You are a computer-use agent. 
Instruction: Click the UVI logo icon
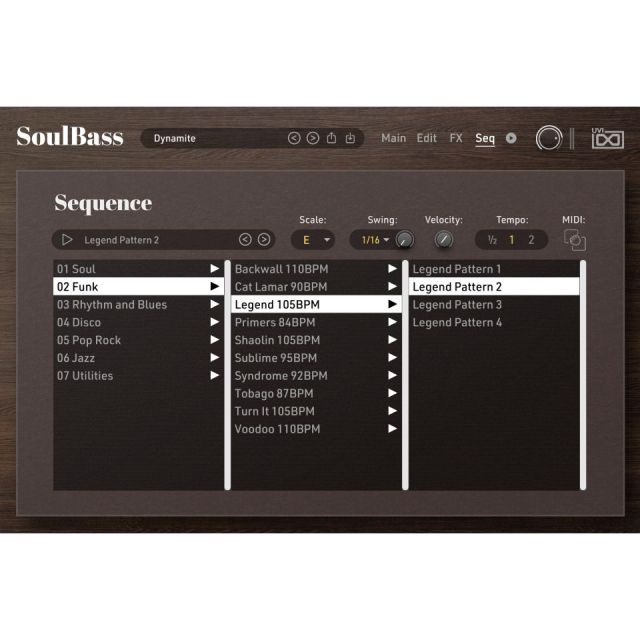[607, 138]
